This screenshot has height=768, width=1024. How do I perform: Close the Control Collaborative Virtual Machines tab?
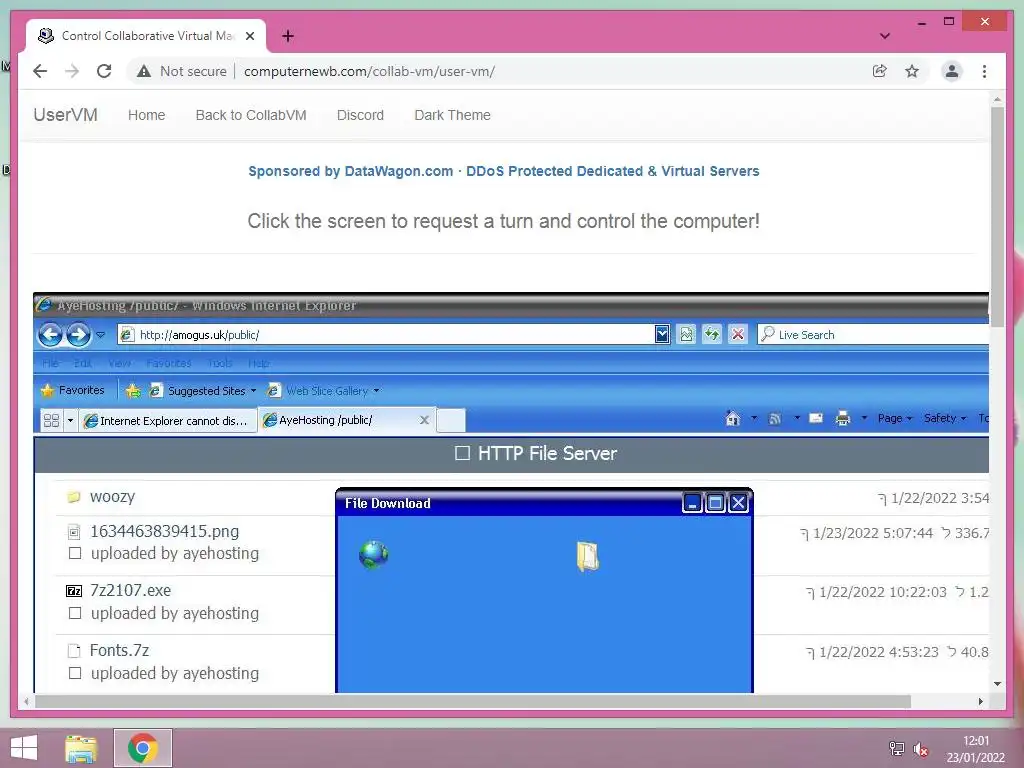[x=249, y=36]
